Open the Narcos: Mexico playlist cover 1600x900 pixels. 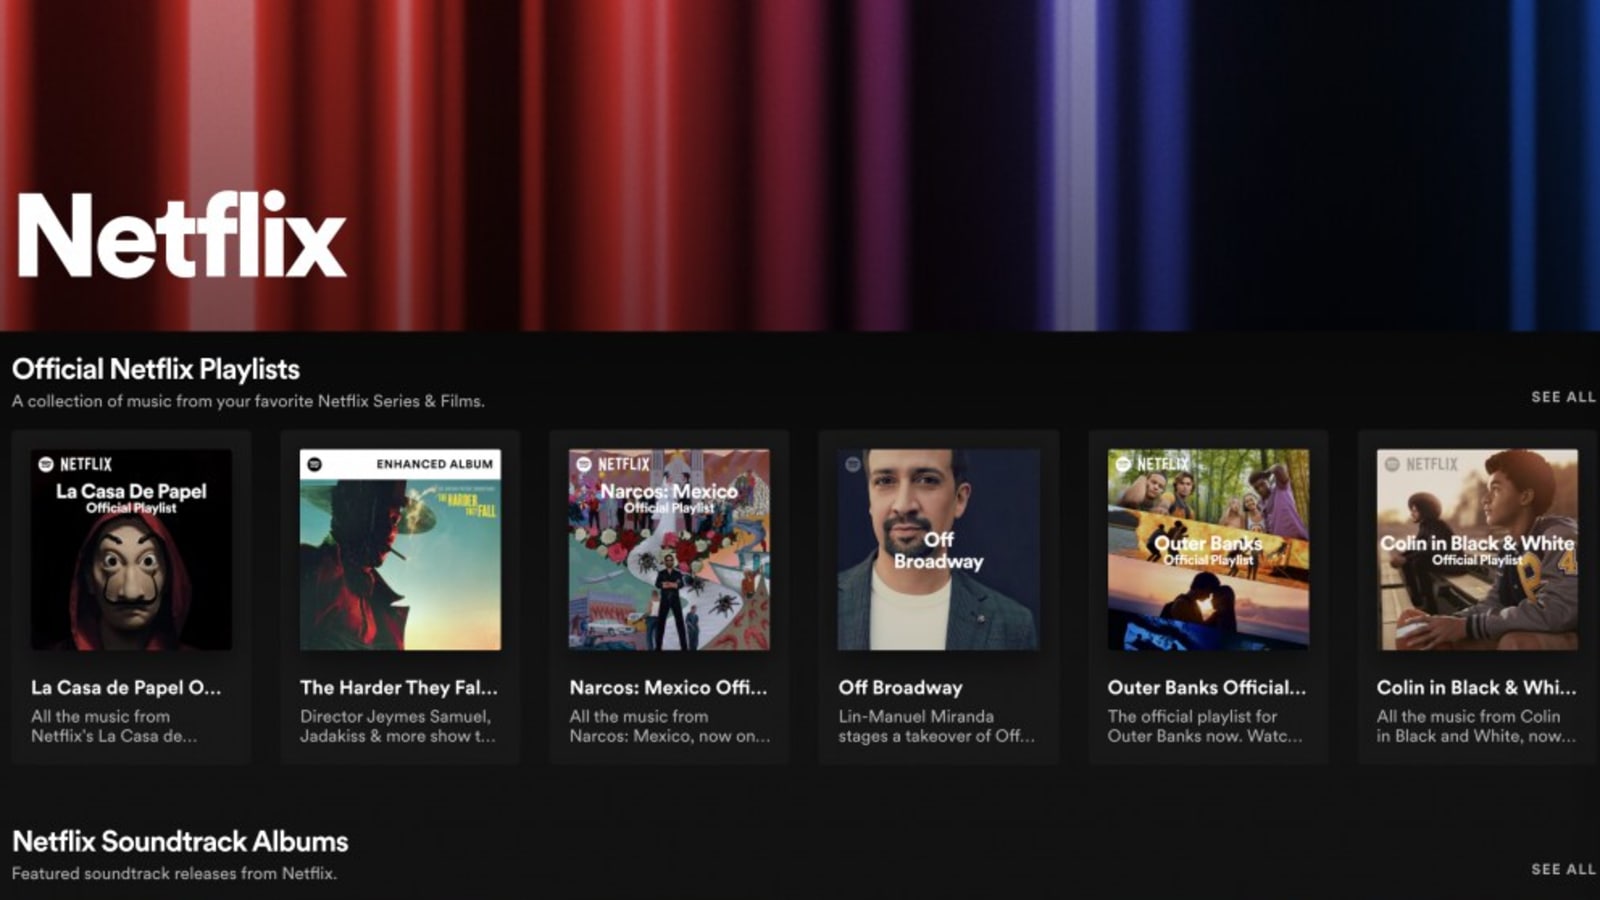point(669,550)
